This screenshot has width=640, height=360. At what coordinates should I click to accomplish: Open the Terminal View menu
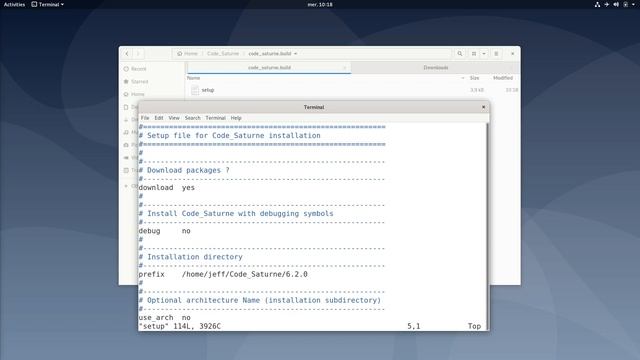[174, 118]
